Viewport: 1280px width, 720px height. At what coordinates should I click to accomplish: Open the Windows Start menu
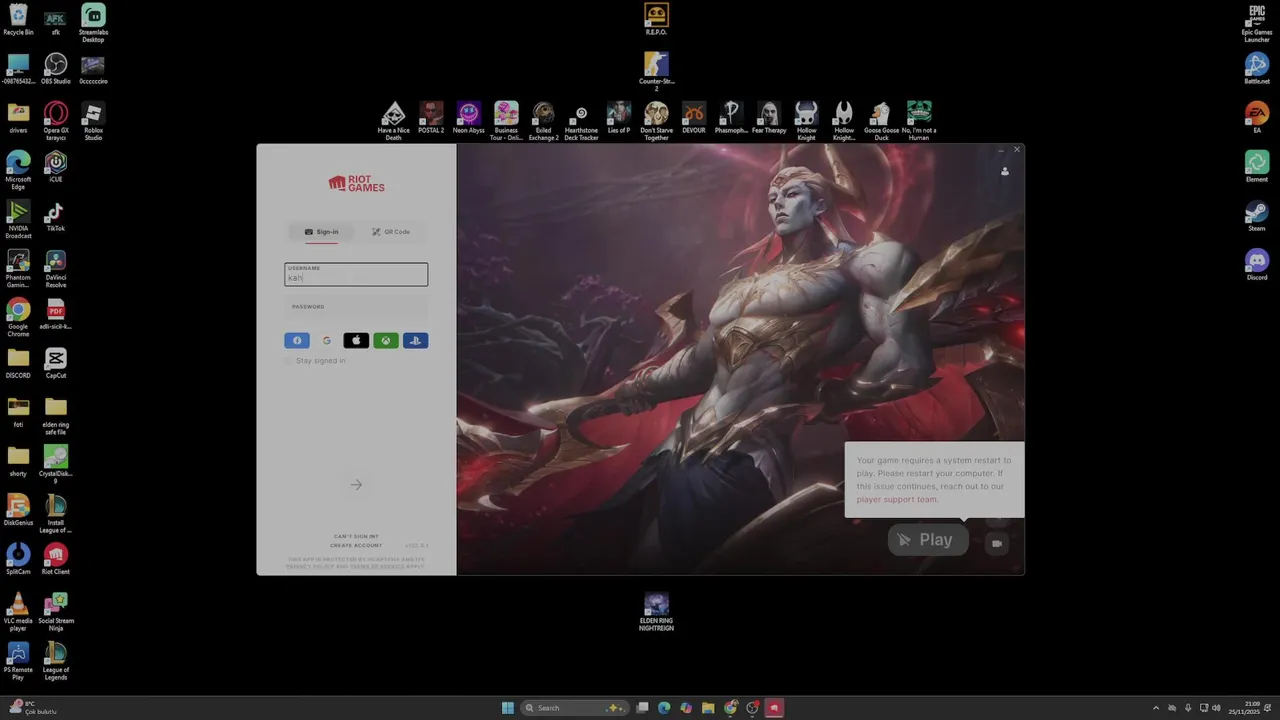(508, 708)
